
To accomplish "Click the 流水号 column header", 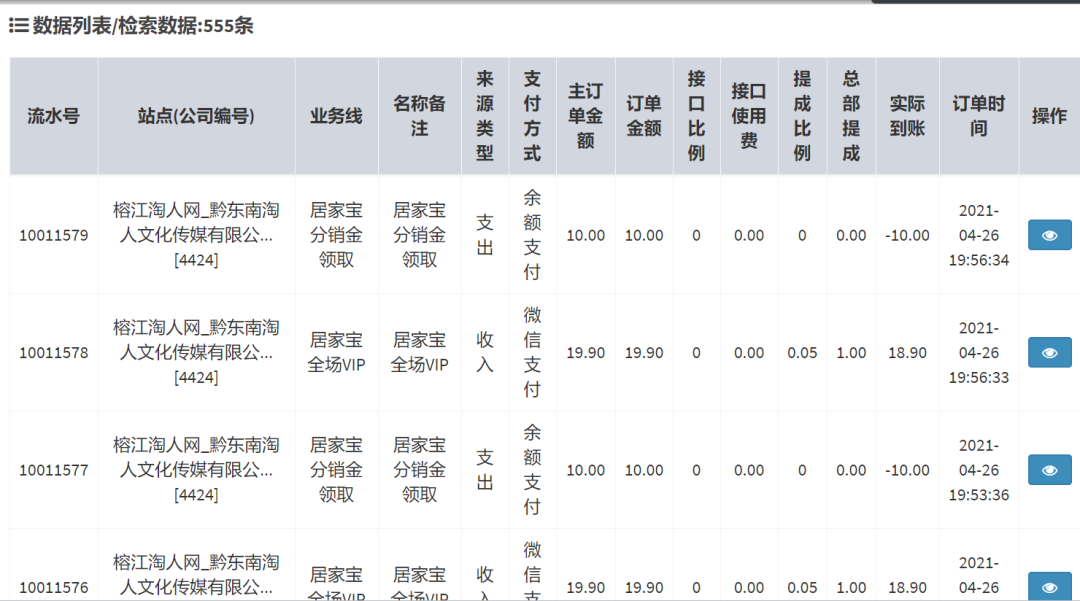I will point(53,116).
